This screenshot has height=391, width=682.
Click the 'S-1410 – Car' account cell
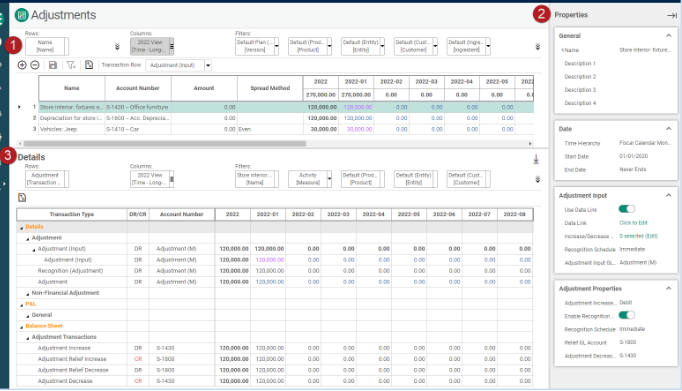point(138,129)
